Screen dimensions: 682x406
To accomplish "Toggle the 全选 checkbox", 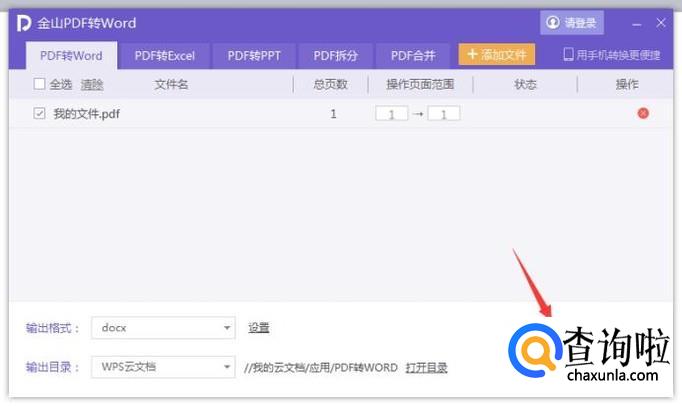I will pos(39,84).
